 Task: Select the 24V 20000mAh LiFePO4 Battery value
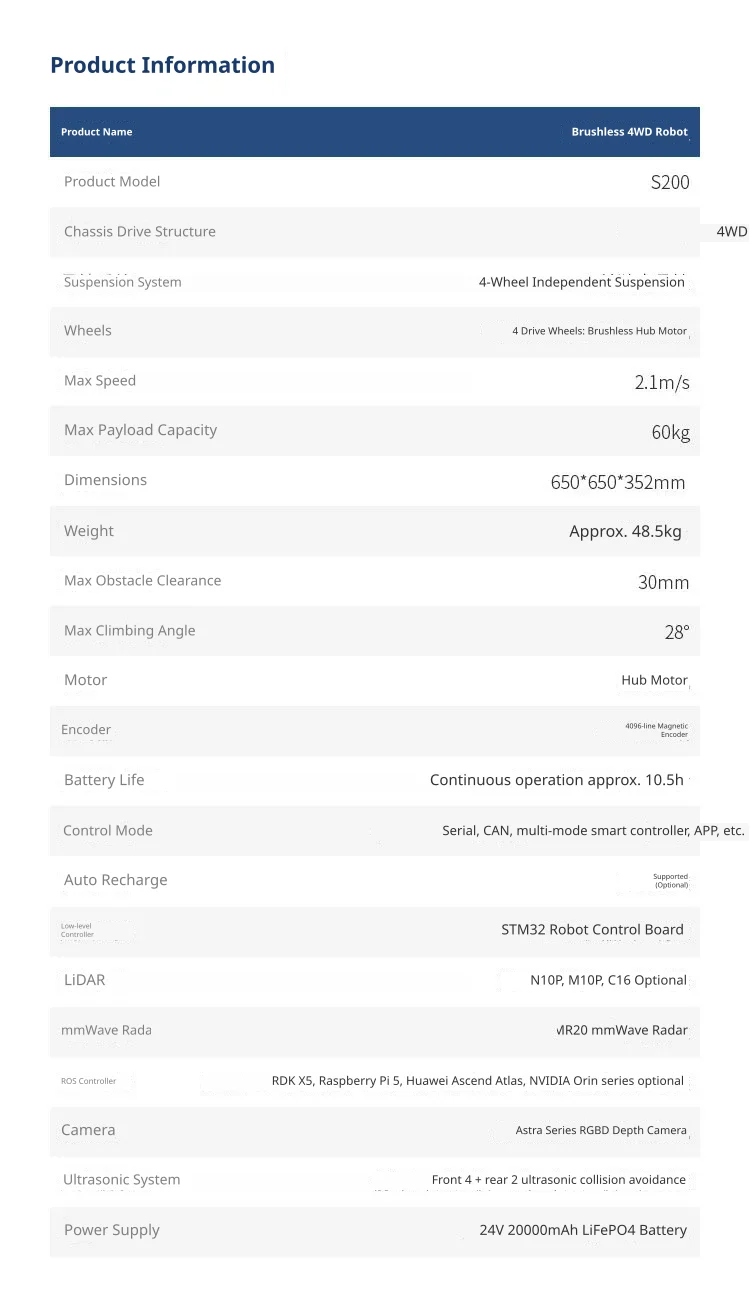[x=583, y=1230]
